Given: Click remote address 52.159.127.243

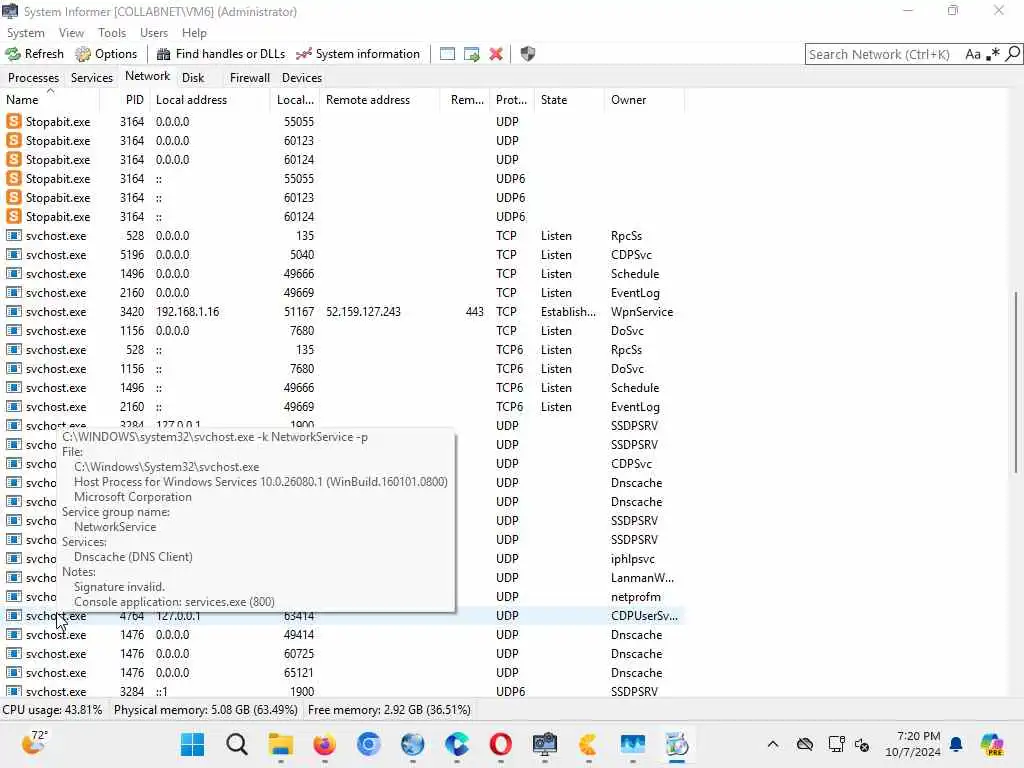Looking at the screenshot, I should tap(364, 312).
